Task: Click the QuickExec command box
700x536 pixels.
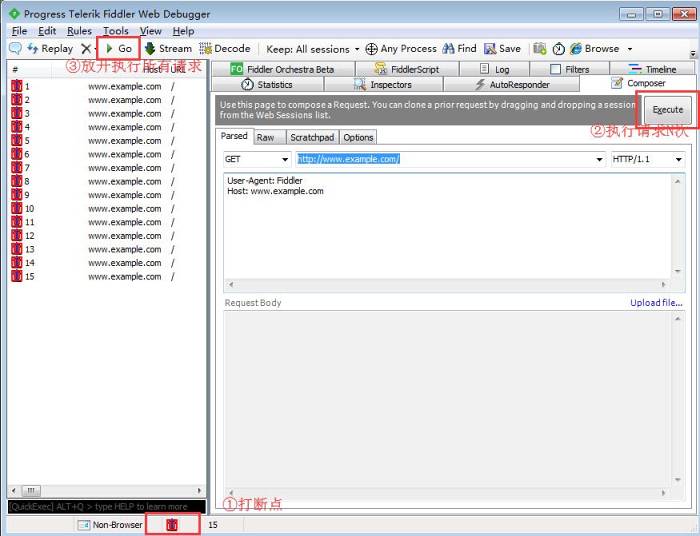Action: 107,507
